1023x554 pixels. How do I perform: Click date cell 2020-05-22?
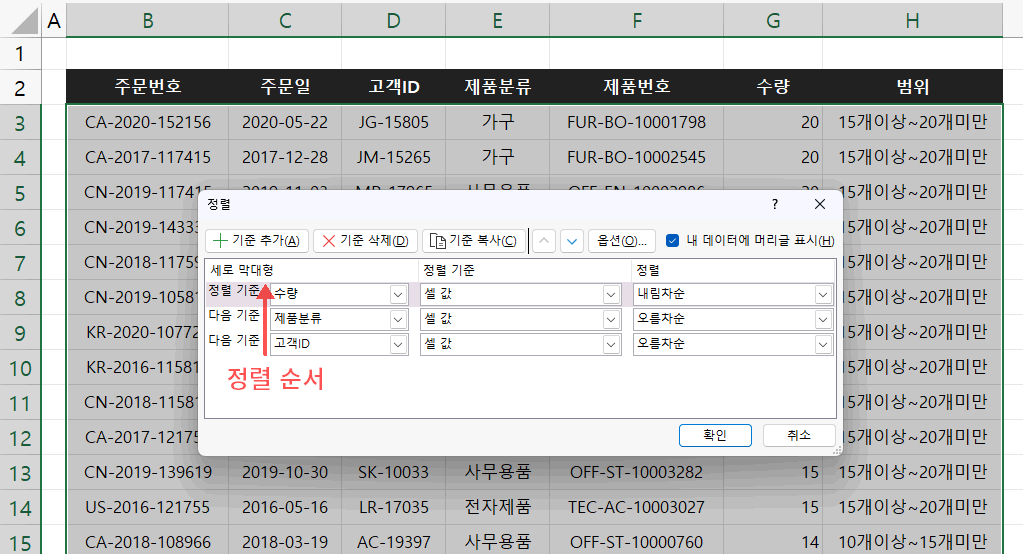285,122
